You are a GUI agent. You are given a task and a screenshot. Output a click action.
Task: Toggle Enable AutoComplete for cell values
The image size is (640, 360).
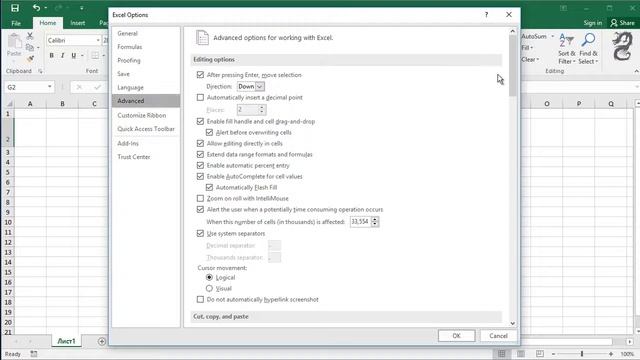click(200, 176)
